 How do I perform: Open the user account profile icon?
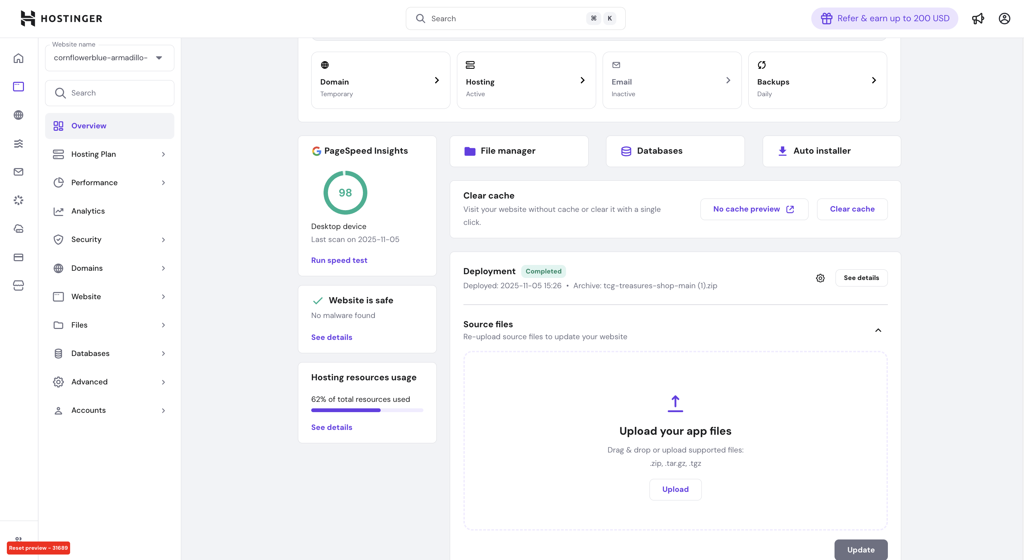pos(1004,18)
